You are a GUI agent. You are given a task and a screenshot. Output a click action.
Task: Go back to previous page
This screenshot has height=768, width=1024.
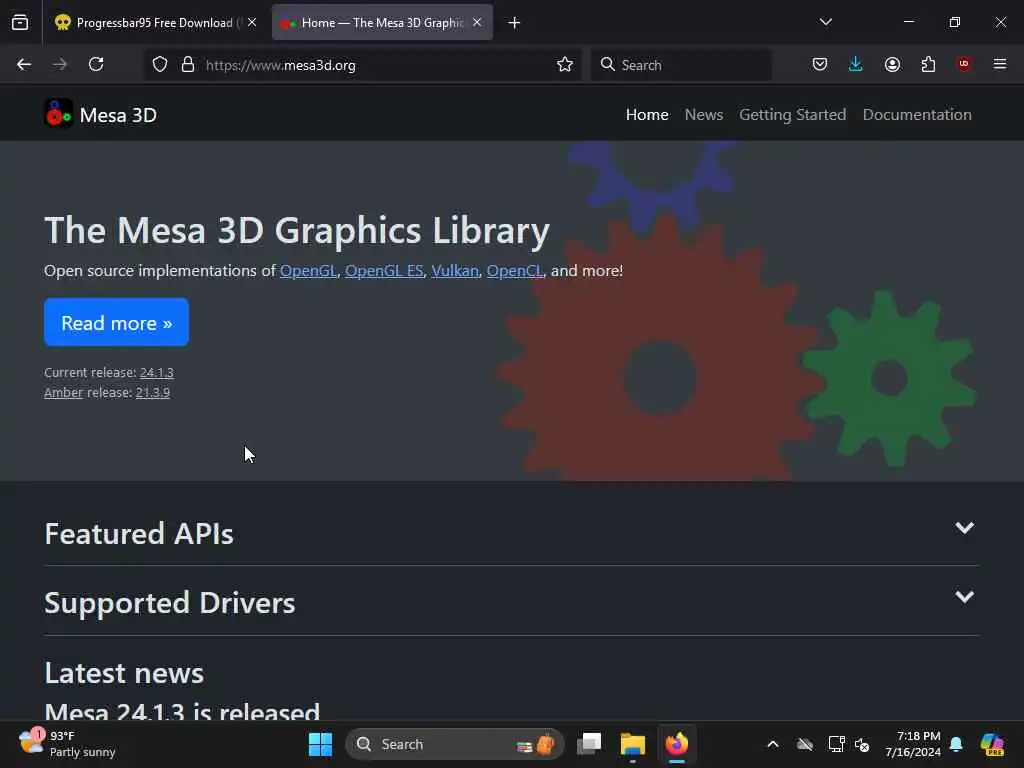coord(24,64)
